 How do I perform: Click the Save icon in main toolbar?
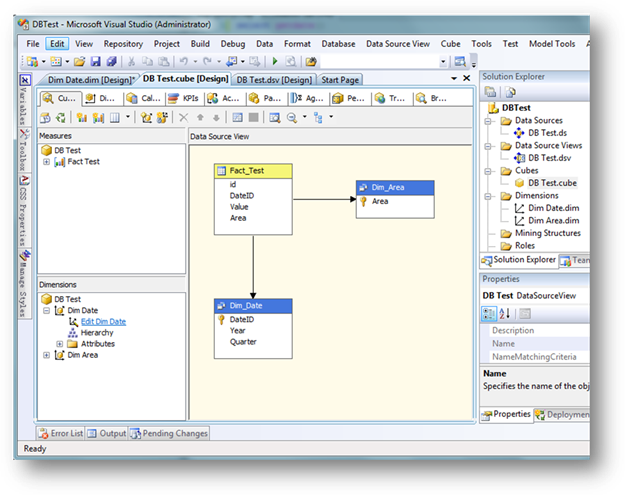95,61
